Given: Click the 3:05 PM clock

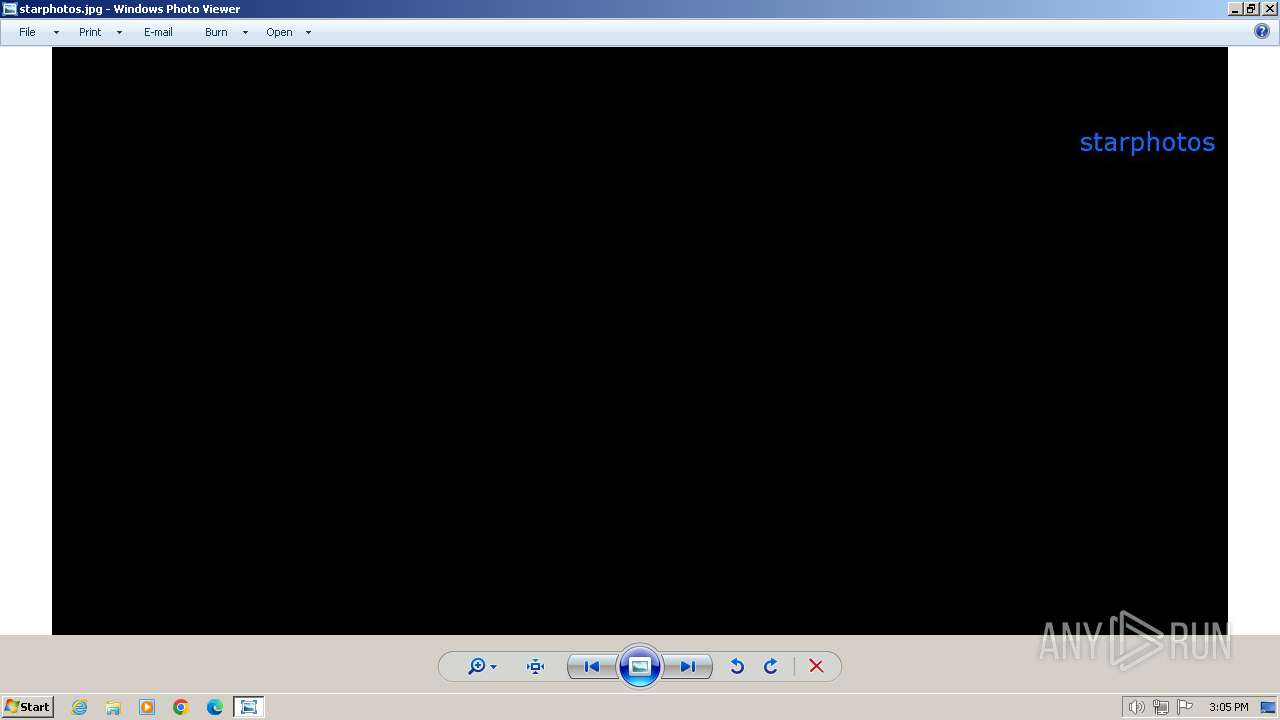Looking at the screenshot, I should 1228,707.
